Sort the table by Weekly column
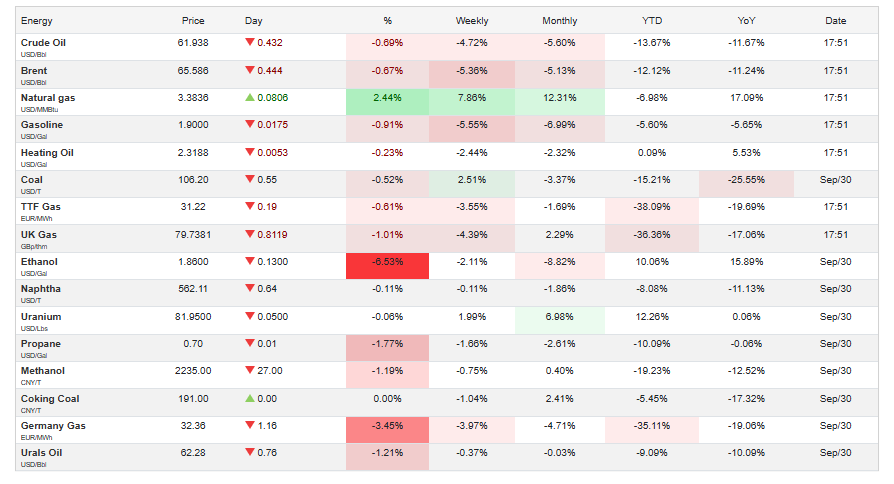This screenshot has height=484, width=894. point(472,20)
